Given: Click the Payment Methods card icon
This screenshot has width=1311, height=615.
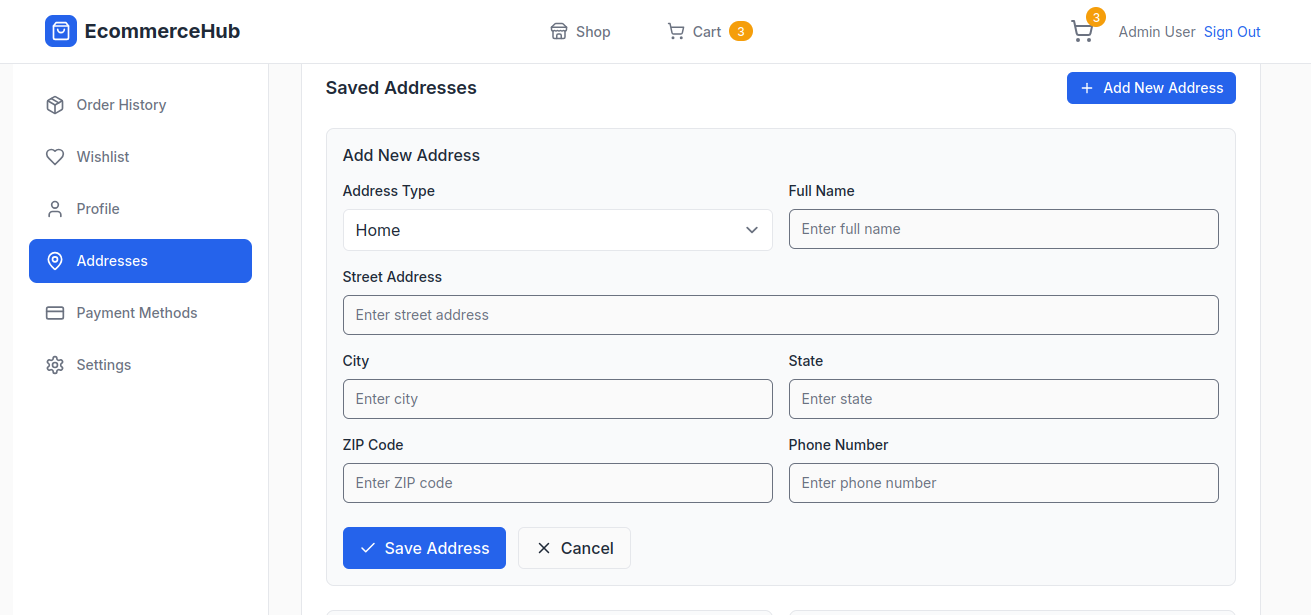Looking at the screenshot, I should click(x=55, y=313).
